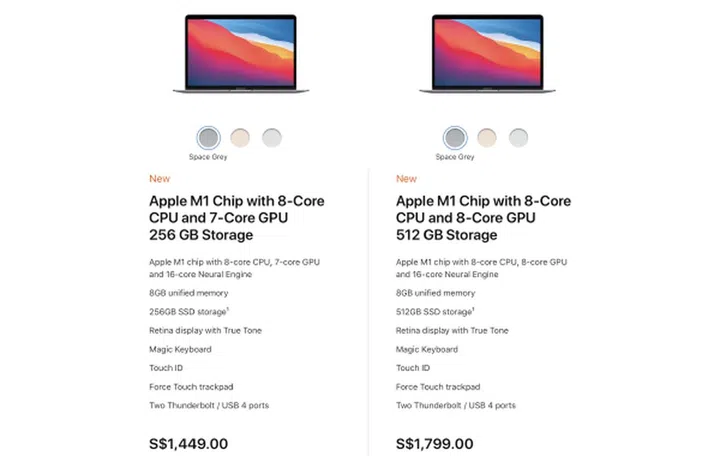Viewport: 720px width, 456px height.
Task: Click the Space Grey label under left swatches
Action: tap(208, 157)
